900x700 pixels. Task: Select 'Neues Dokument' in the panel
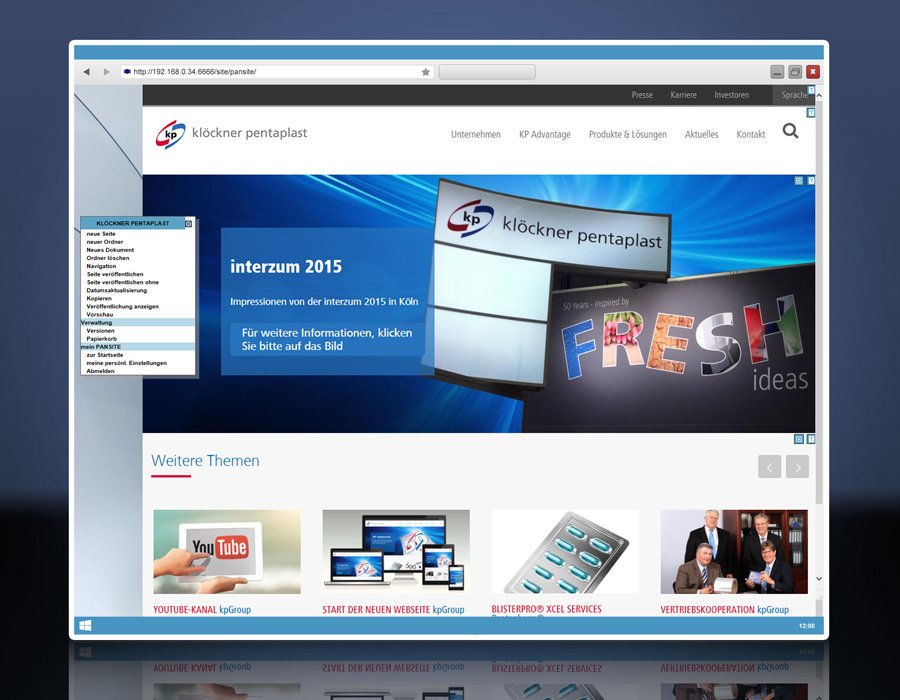coord(110,250)
